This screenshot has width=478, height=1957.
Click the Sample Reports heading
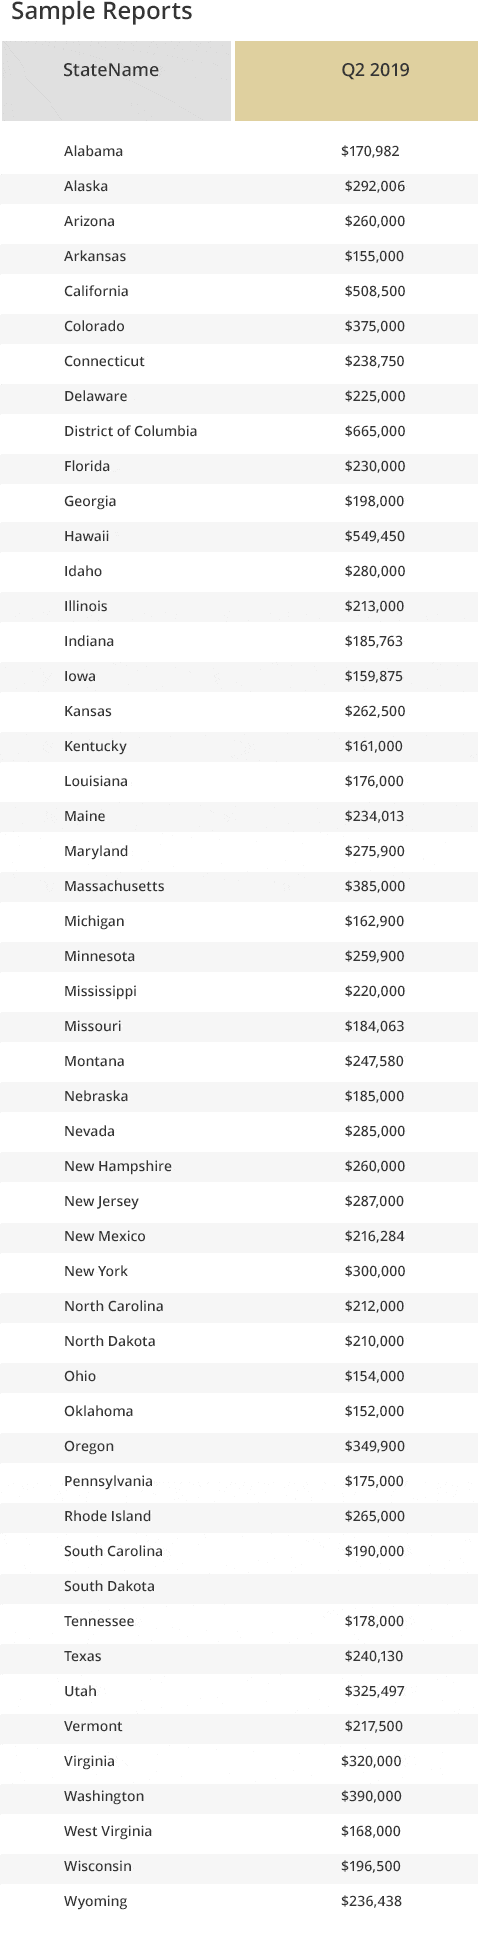102,13
